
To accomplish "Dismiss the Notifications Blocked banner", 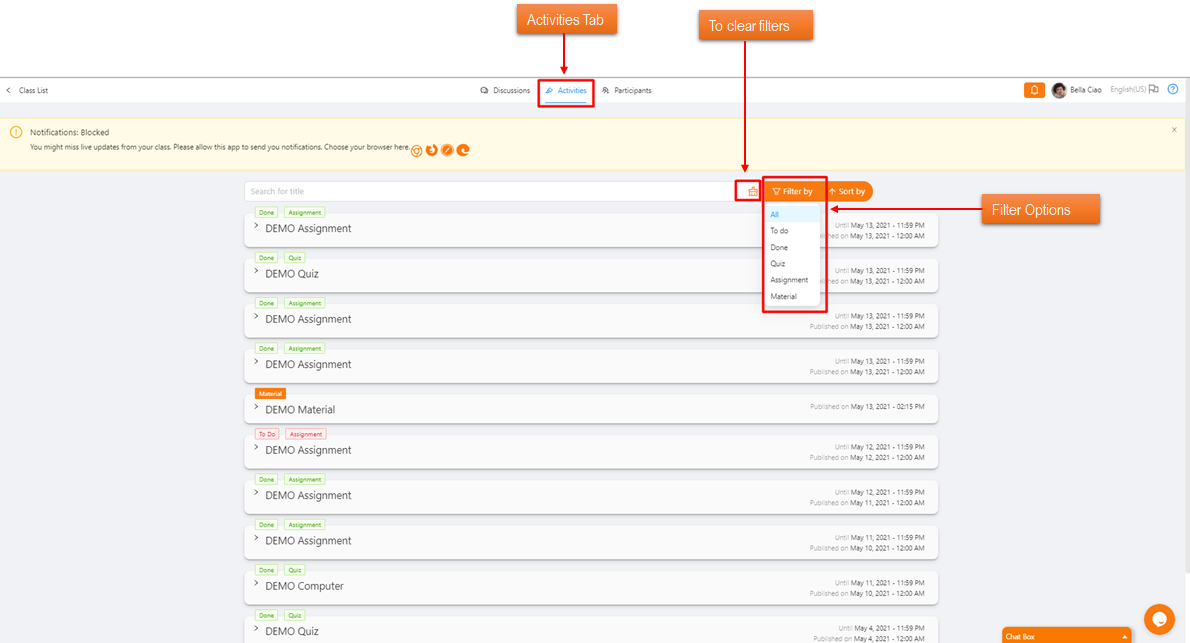I will [x=1174, y=130].
